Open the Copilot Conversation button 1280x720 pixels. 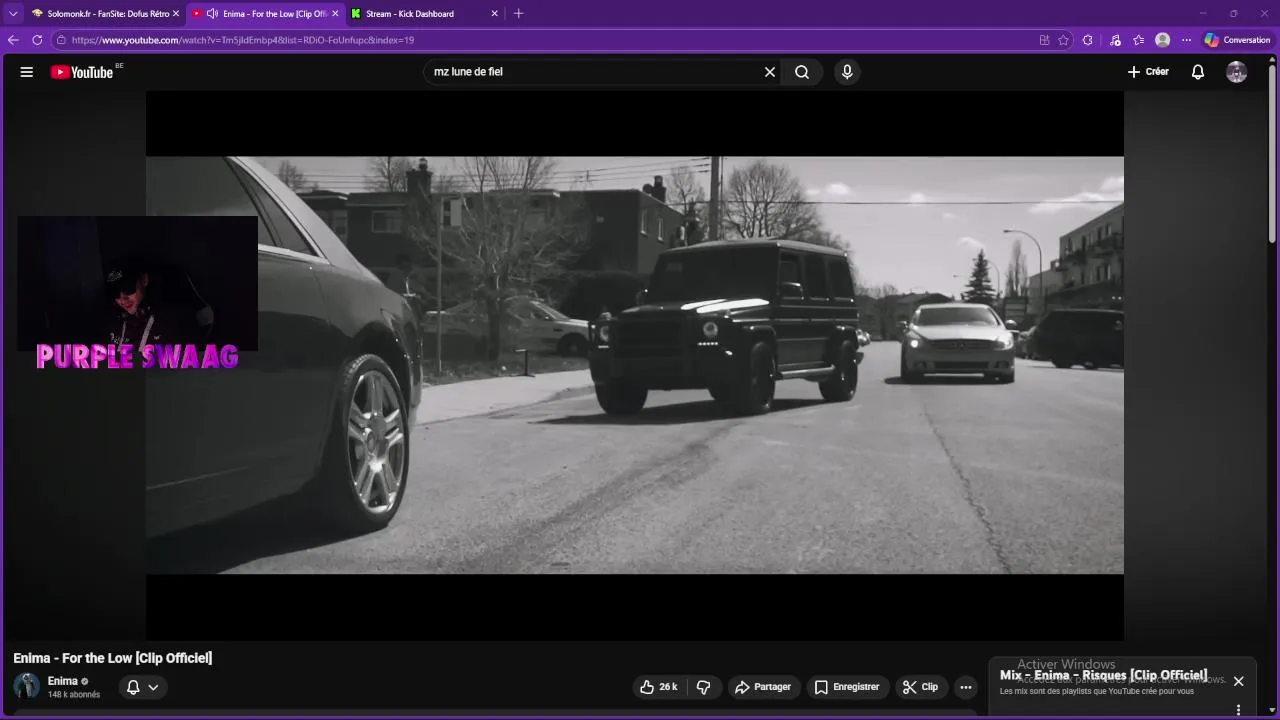1237,40
